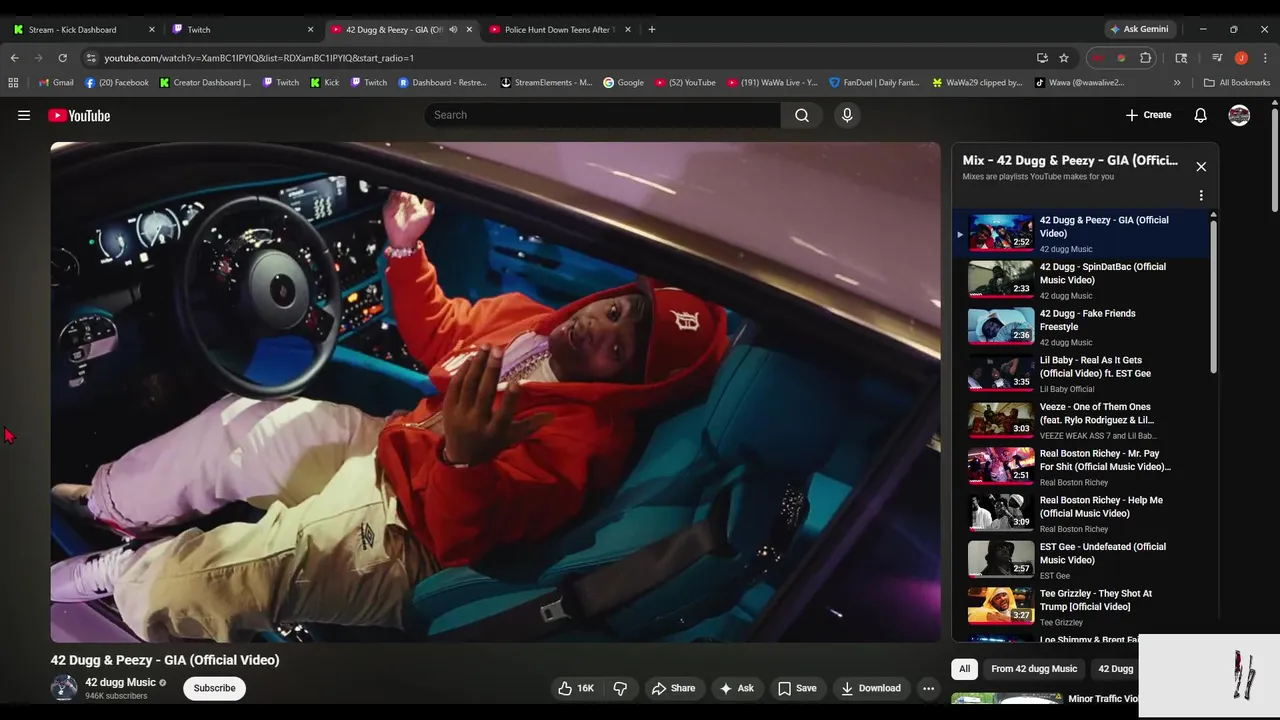Expand the hidden bookmarks overflow chevron
1280x720 pixels.
tap(1177, 83)
